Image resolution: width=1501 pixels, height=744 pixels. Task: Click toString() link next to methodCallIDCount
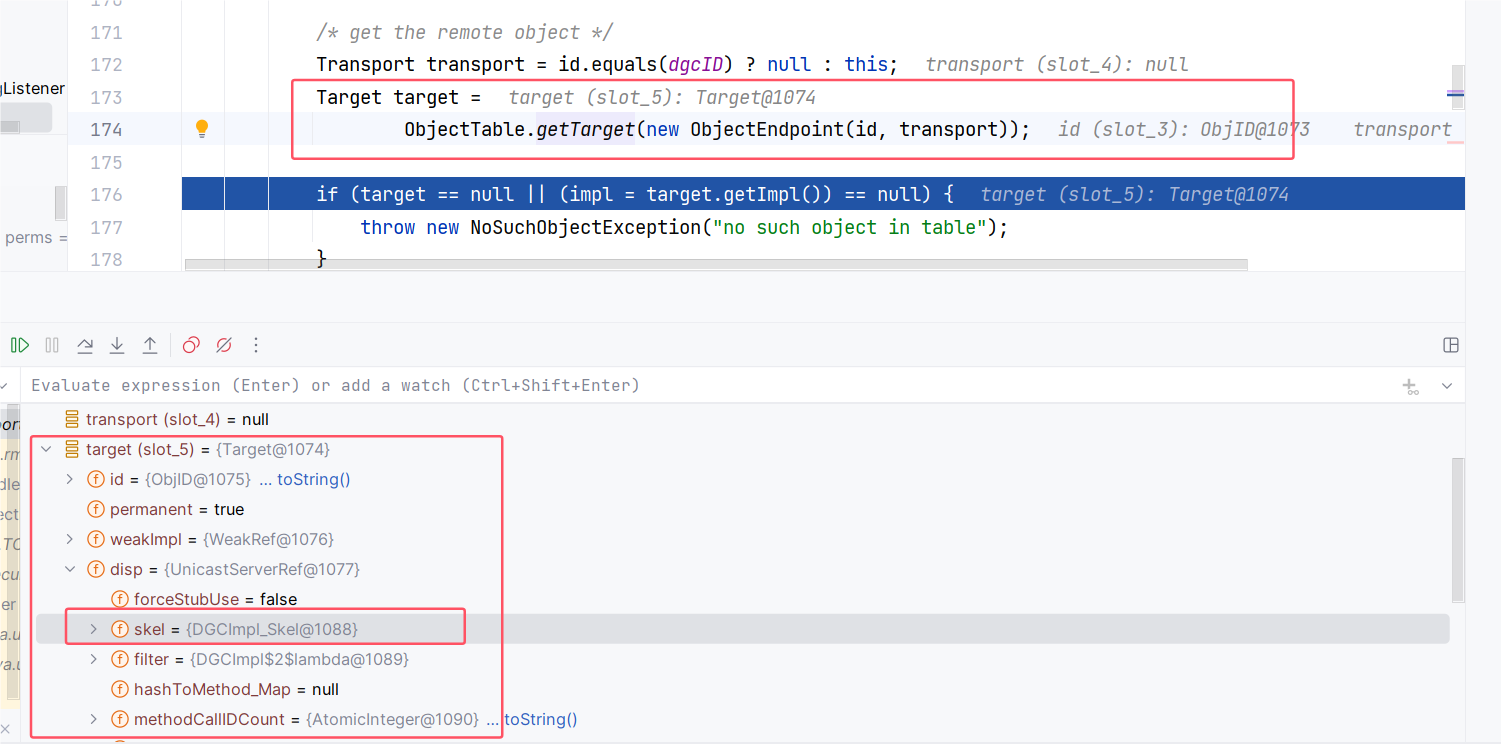click(540, 720)
